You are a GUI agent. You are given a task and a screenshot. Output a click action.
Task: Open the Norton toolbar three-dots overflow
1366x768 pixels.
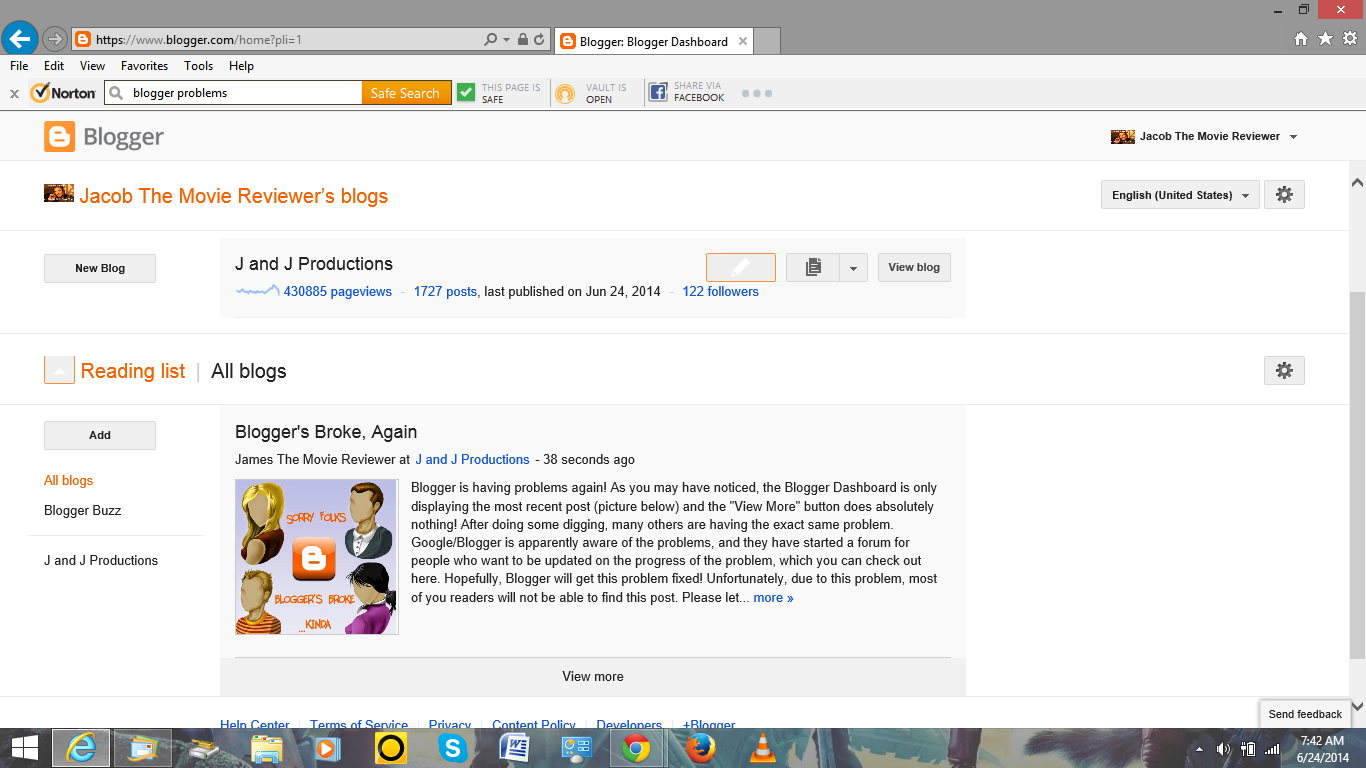tap(757, 93)
